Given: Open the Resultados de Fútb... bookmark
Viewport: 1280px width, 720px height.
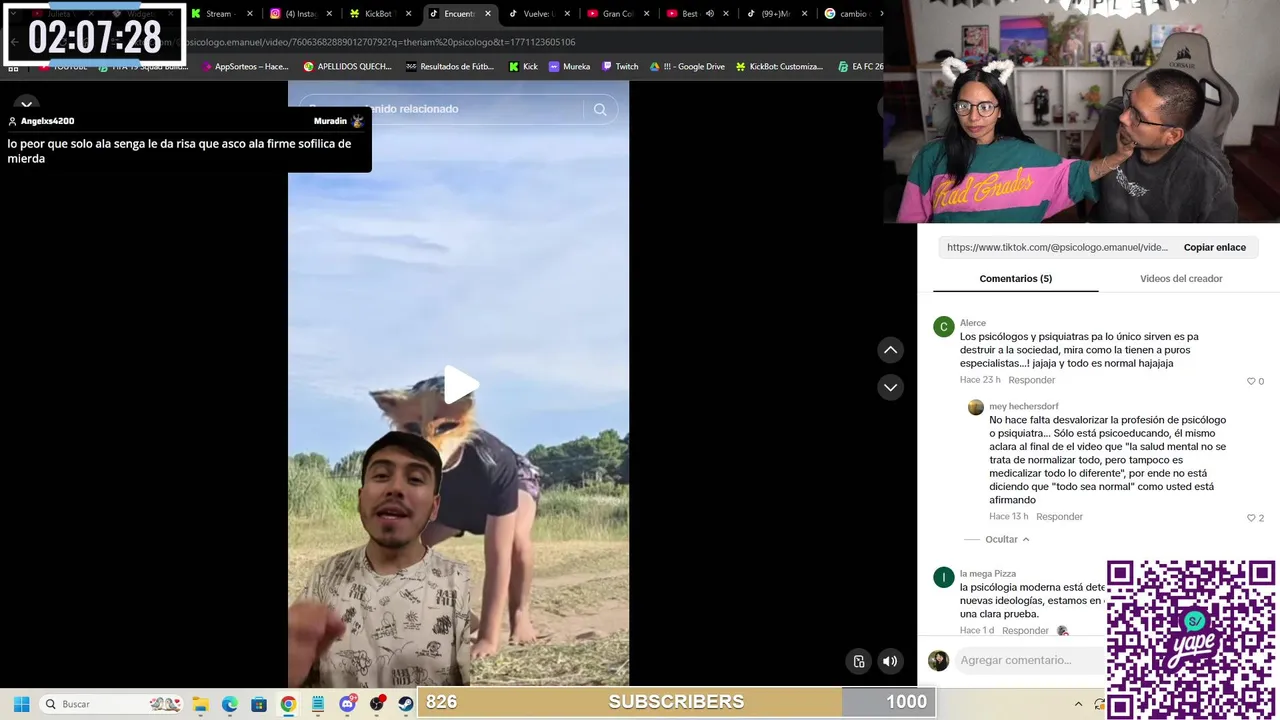Looking at the screenshot, I should pos(450,67).
